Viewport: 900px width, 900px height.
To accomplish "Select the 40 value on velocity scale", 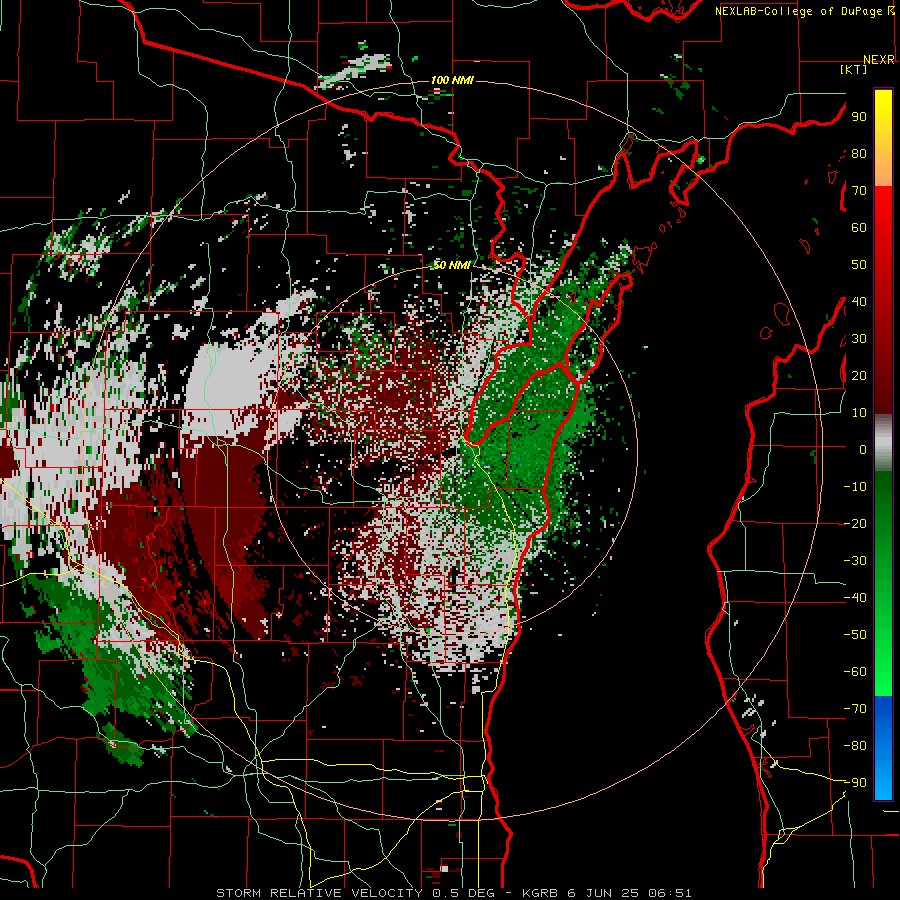I will click(859, 301).
